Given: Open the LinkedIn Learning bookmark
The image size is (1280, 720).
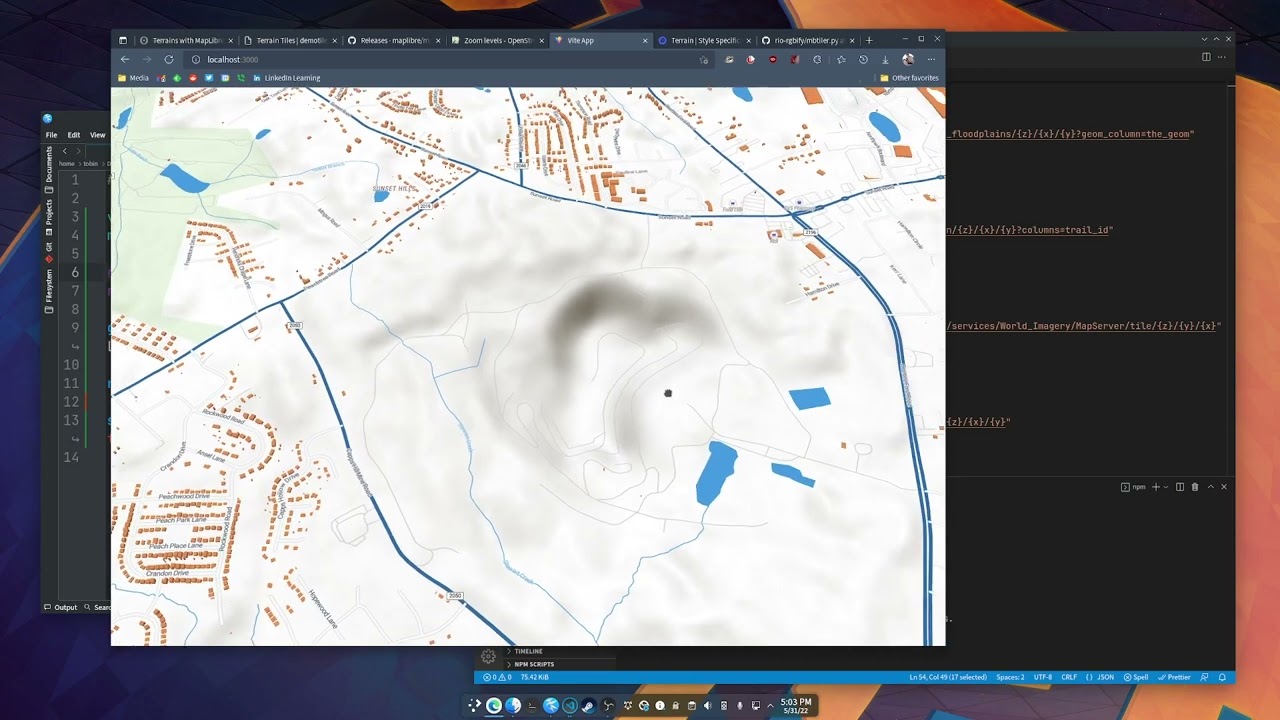Looking at the screenshot, I should click(286, 78).
